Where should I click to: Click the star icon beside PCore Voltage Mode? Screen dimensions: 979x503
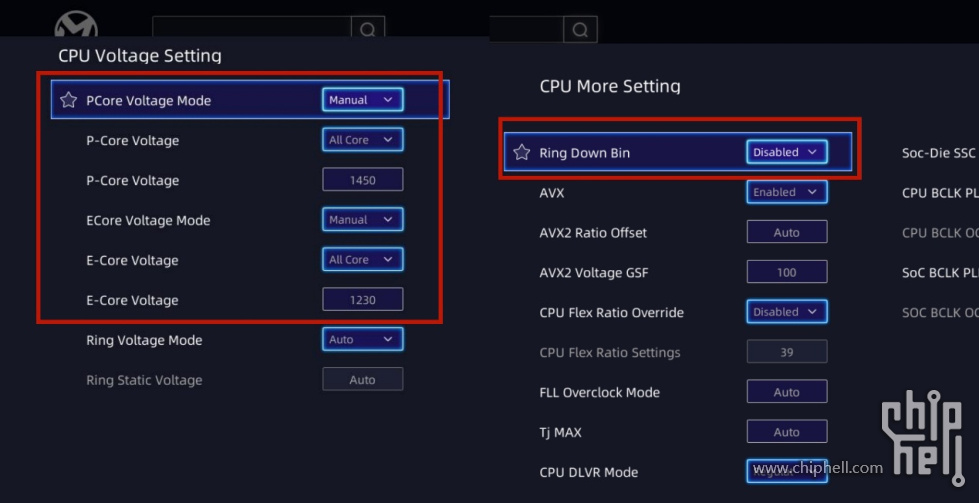pyautogui.click(x=68, y=100)
